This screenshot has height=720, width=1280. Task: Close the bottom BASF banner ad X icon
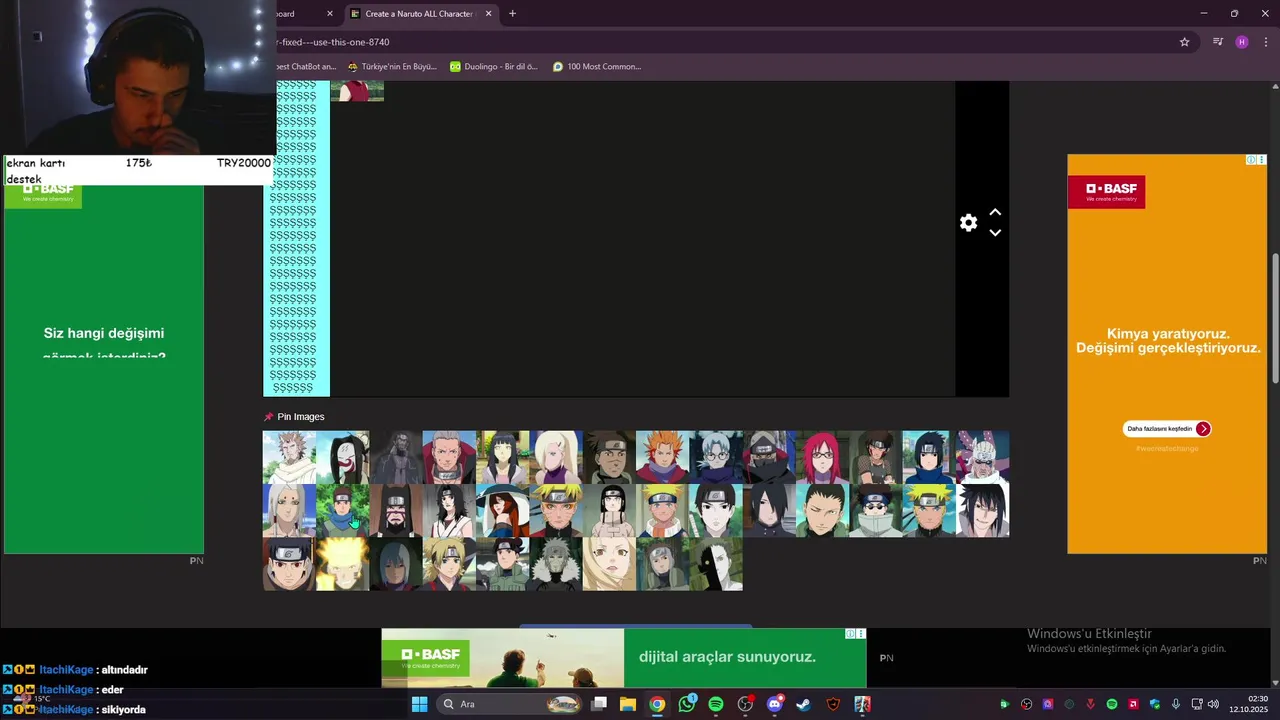pyautogui.click(x=861, y=633)
